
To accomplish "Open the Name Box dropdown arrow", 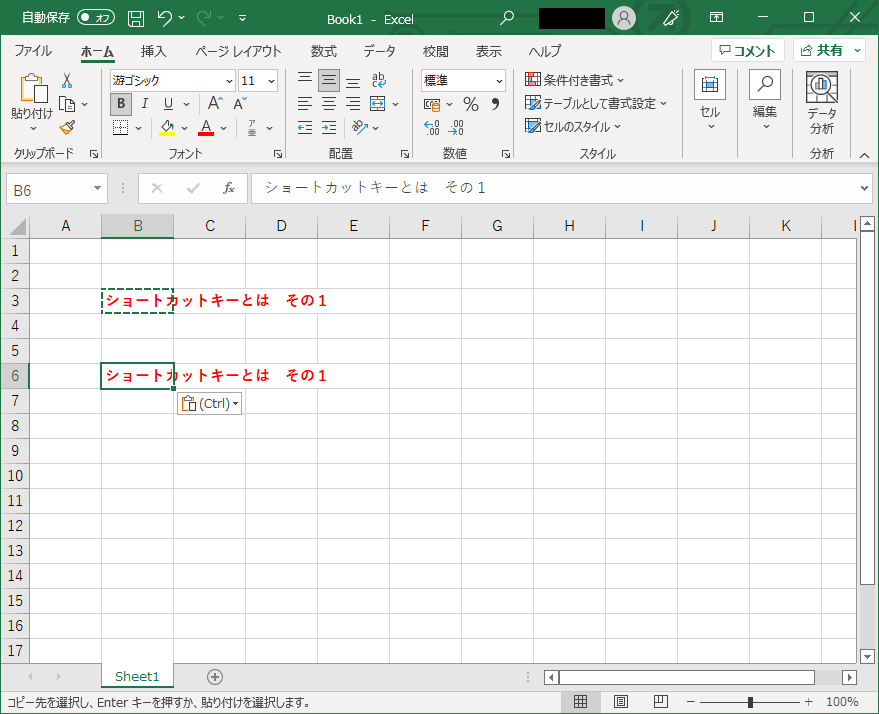I will [98, 189].
